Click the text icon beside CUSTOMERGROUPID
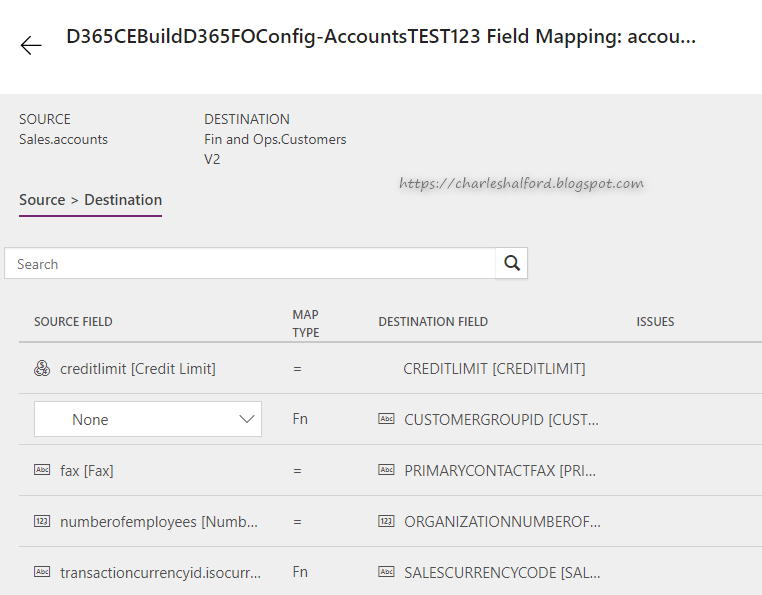 click(x=386, y=420)
